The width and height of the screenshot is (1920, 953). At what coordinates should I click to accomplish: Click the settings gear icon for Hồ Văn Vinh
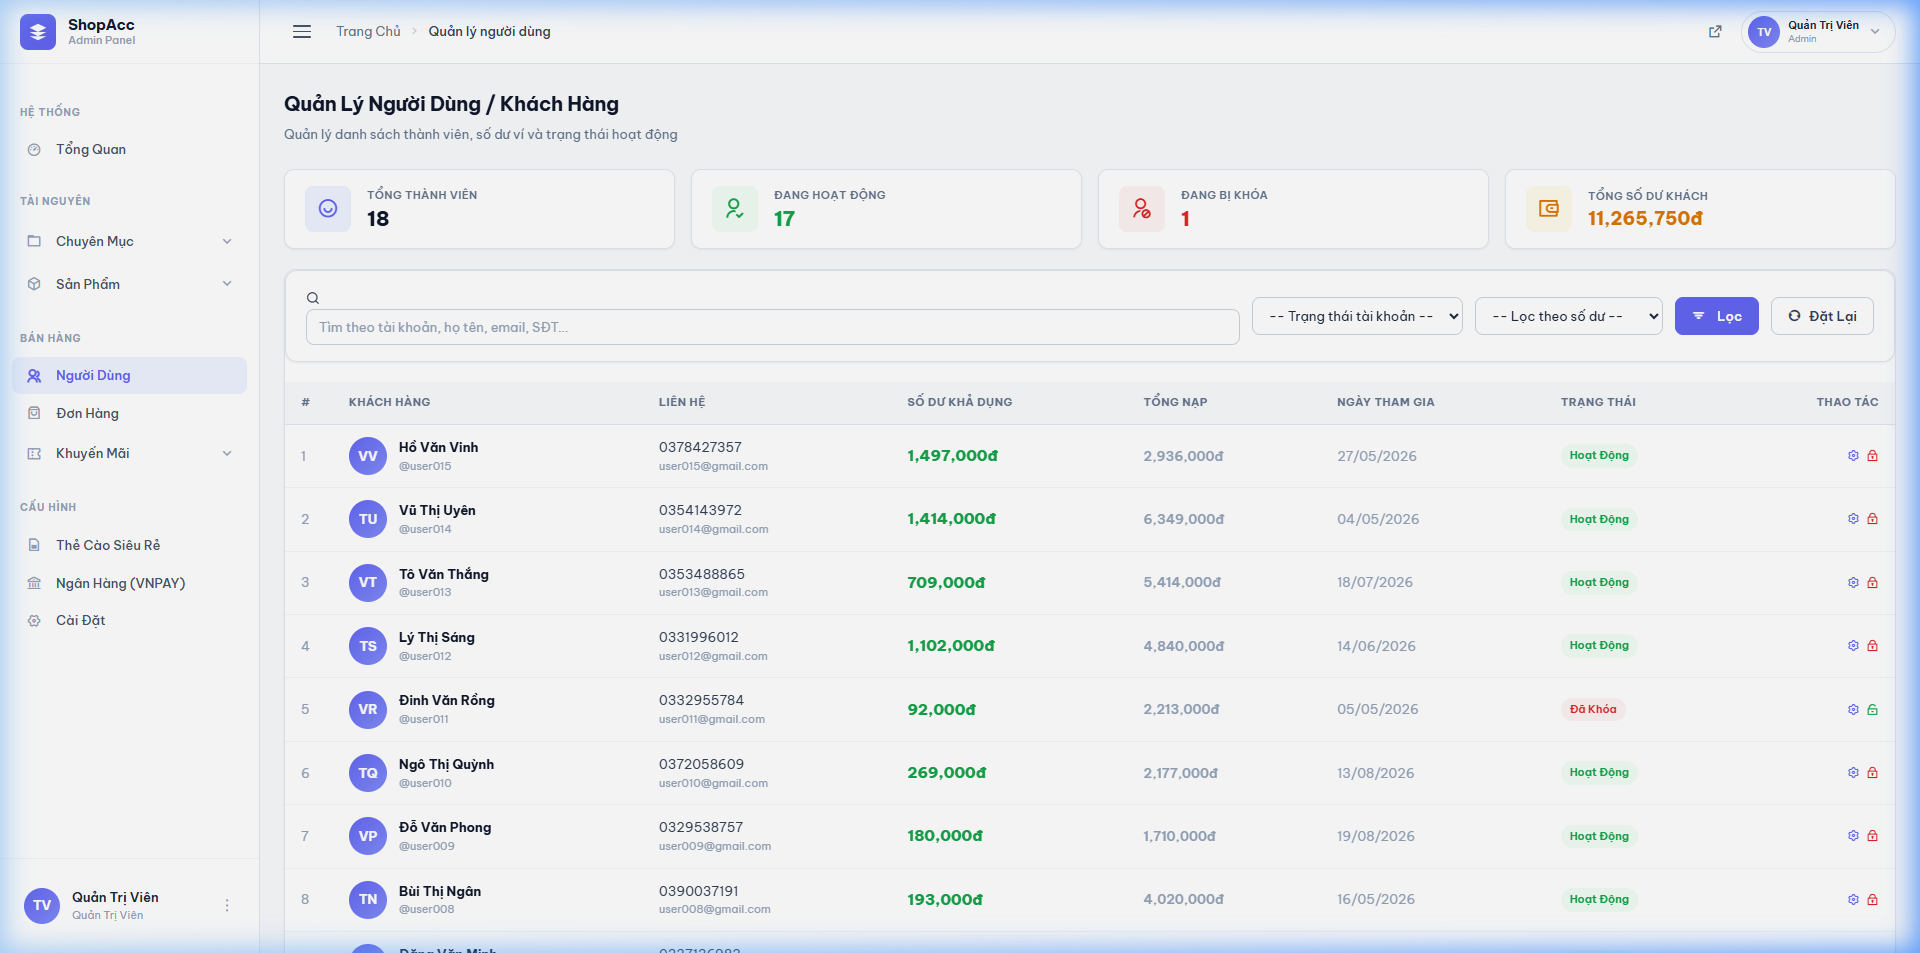1853,456
